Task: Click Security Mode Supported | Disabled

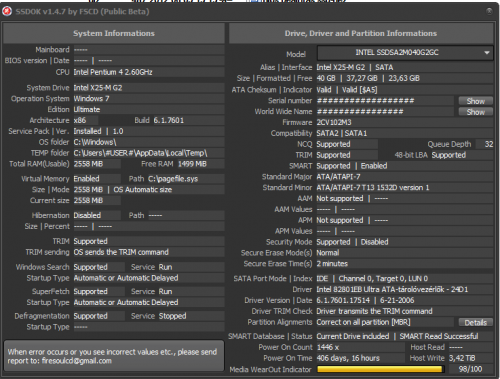Action: point(352,242)
